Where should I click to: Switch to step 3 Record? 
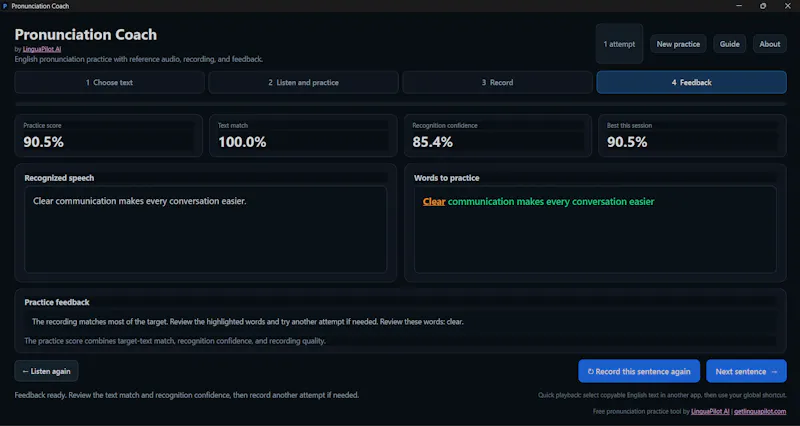[x=497, y=82]
